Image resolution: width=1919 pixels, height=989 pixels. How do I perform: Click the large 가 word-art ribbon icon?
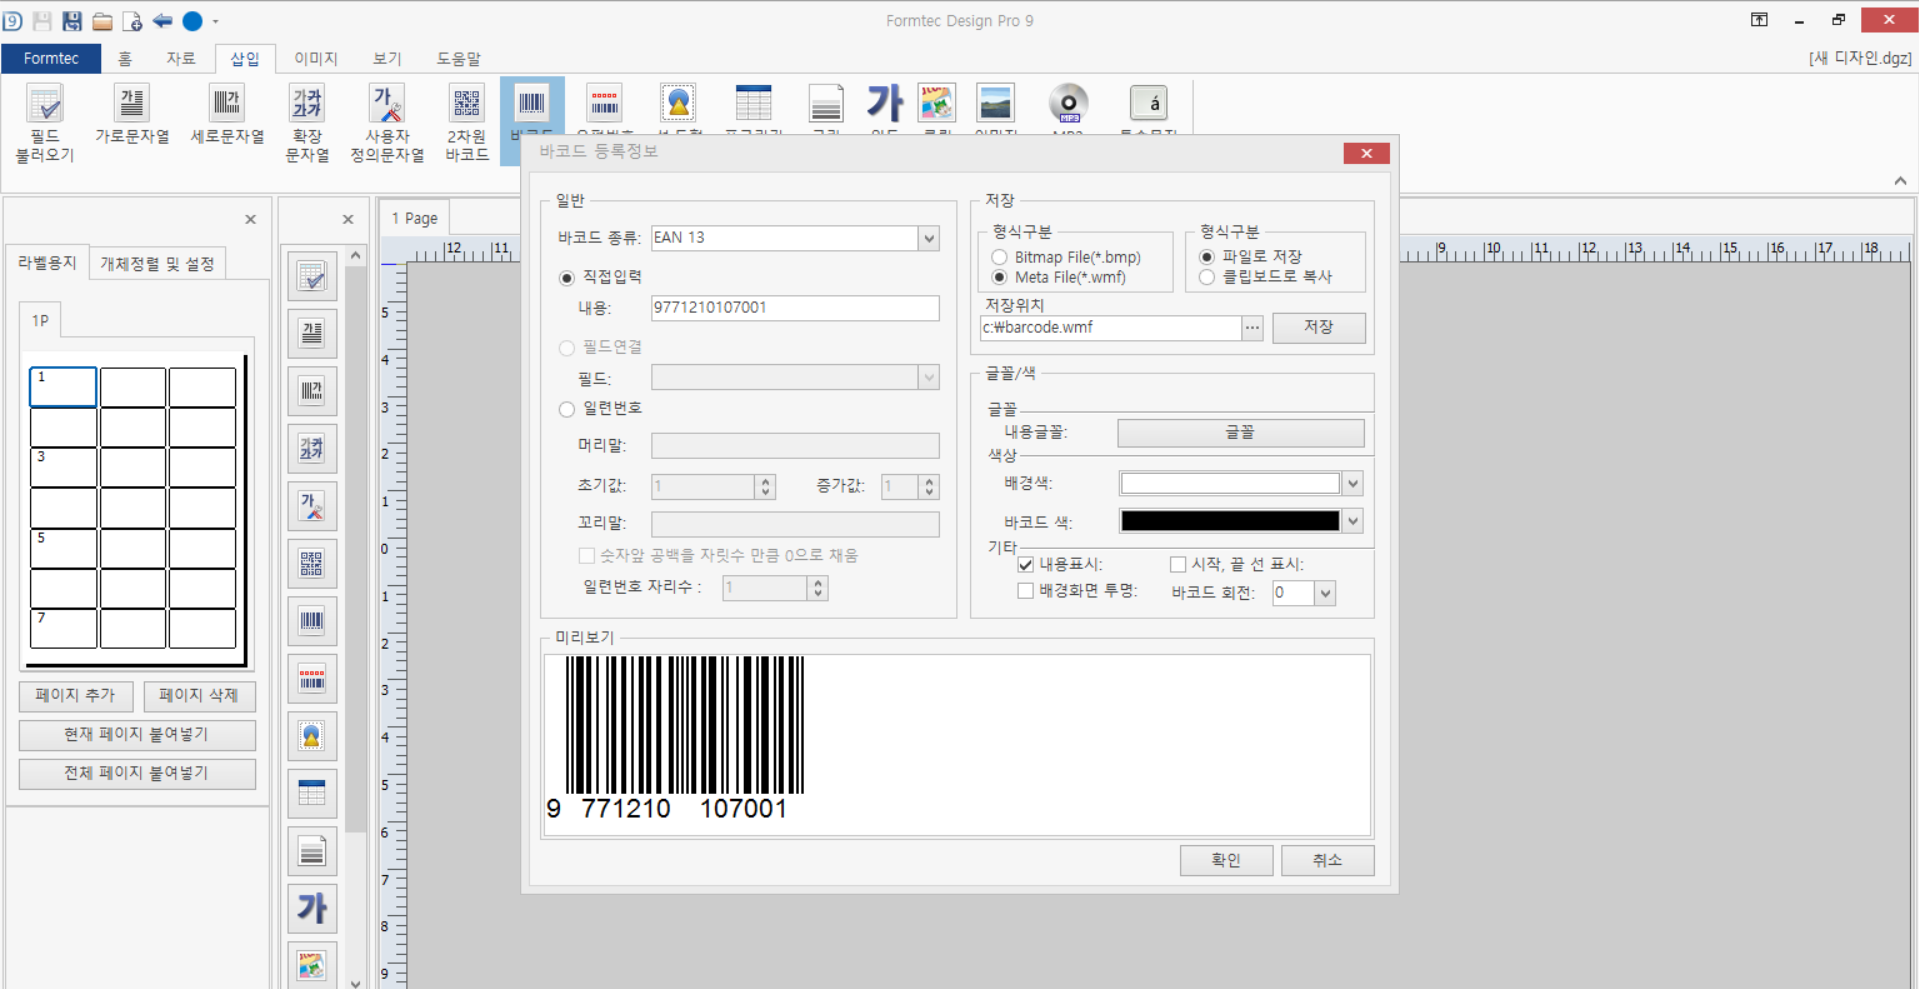pos(885,104)
